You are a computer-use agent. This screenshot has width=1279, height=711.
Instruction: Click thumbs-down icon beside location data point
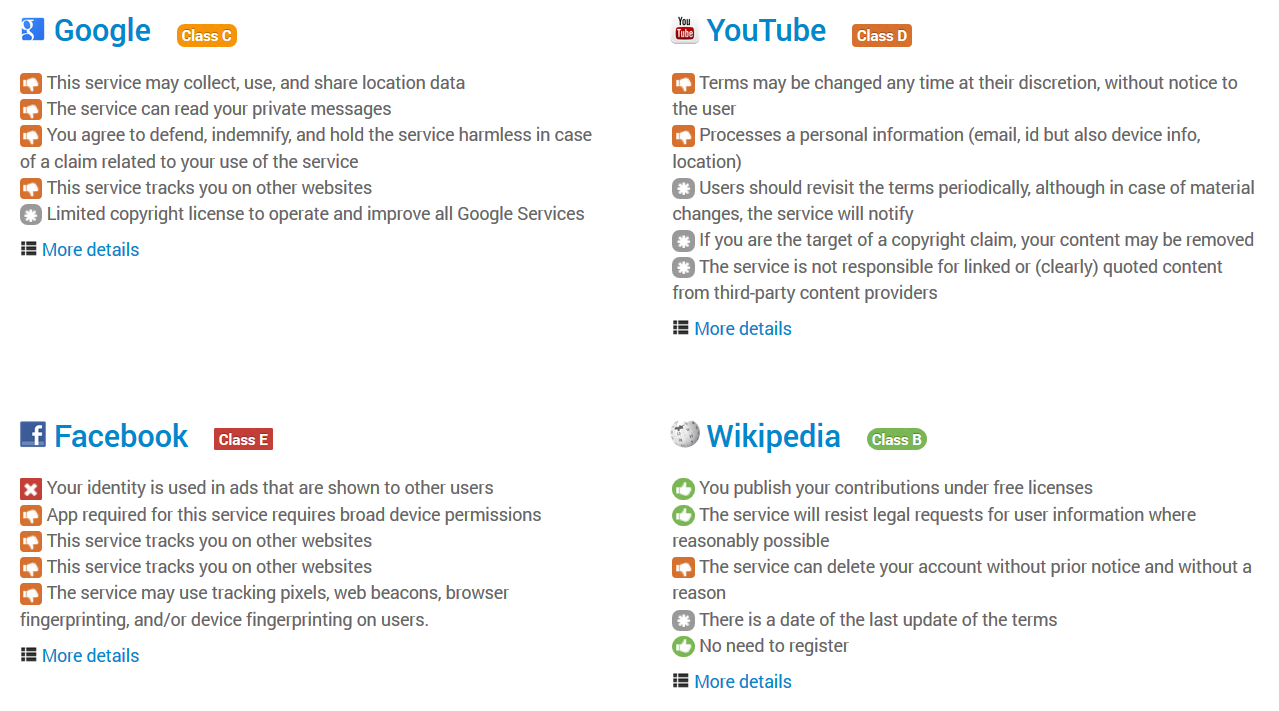pyautogui.click(x=31, y=84)
